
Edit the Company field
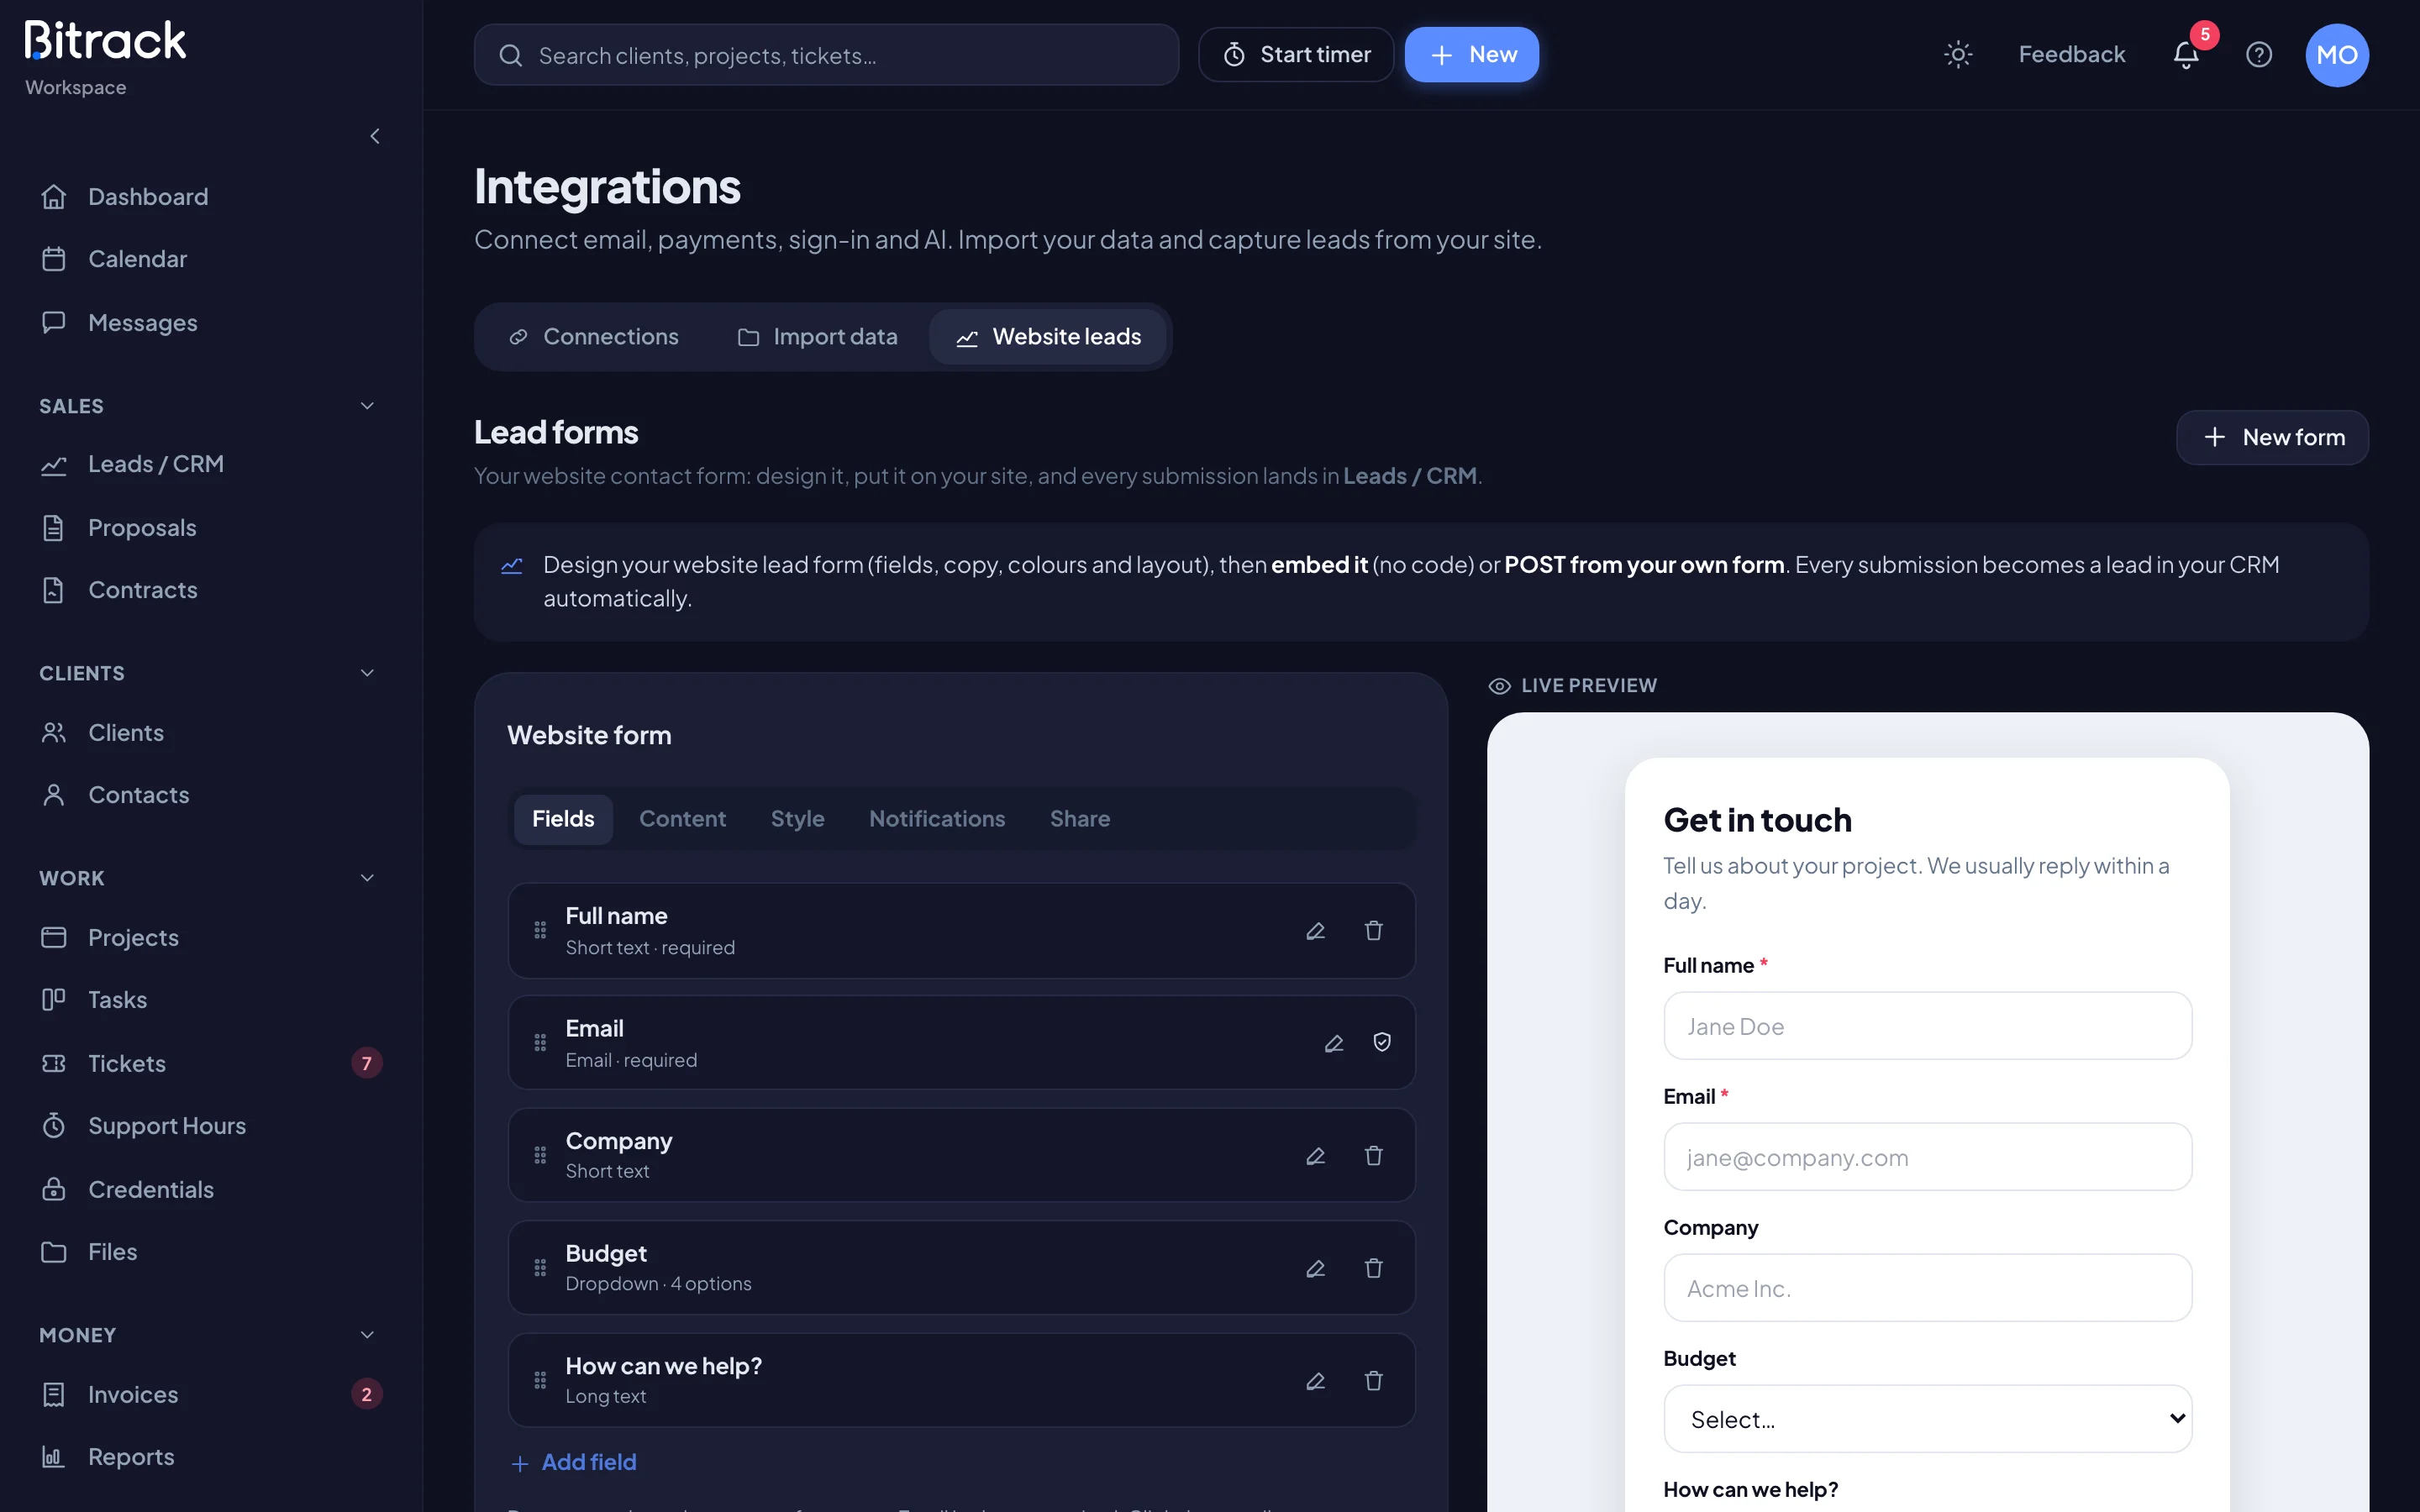[x=1315, y=1155]
